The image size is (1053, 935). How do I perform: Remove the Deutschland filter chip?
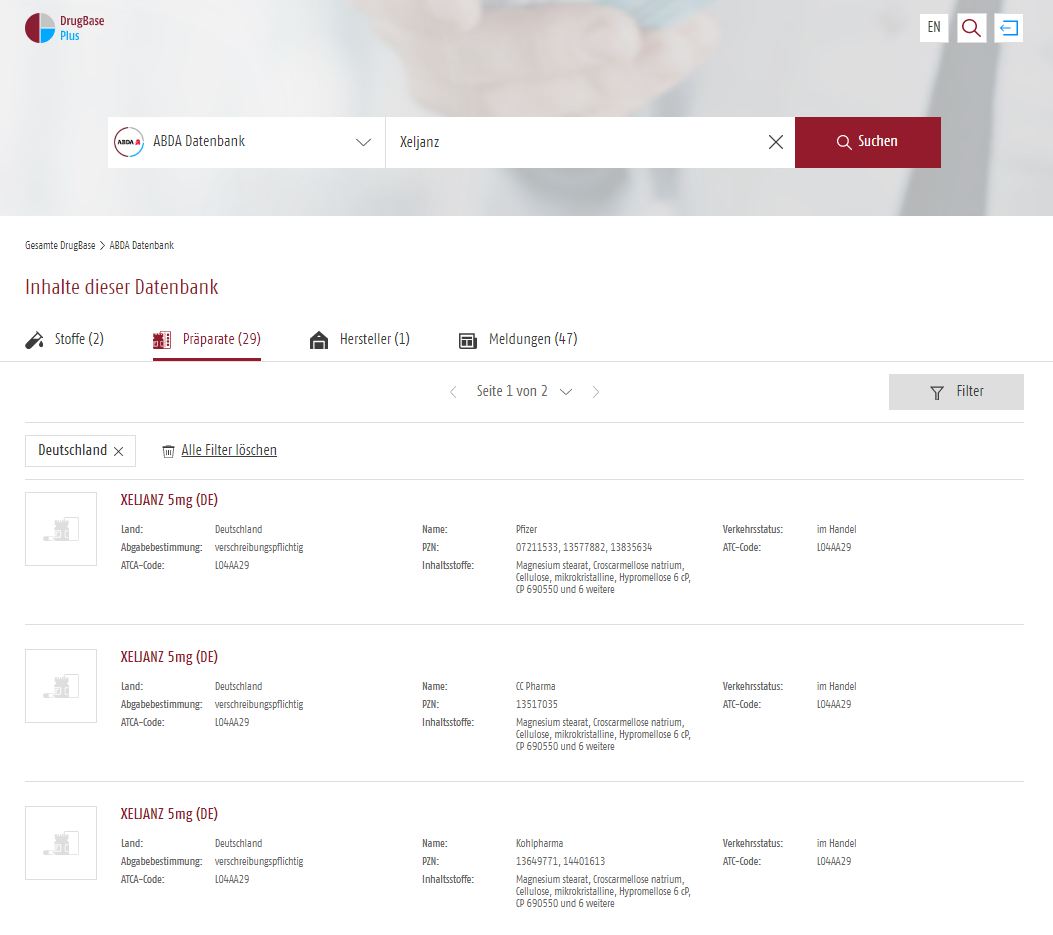pyautogui.click(x=119, y=451)
